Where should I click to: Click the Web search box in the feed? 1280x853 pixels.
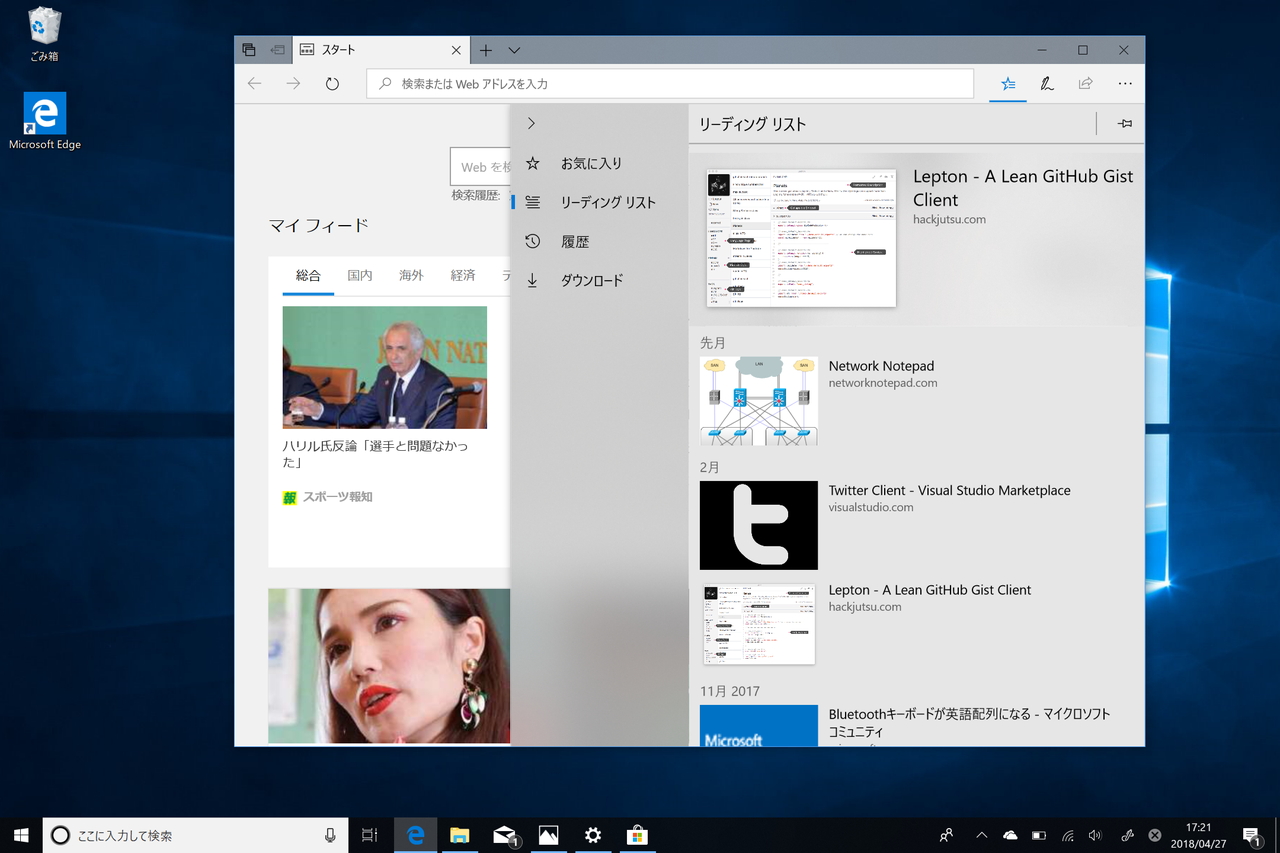[481, 167]
